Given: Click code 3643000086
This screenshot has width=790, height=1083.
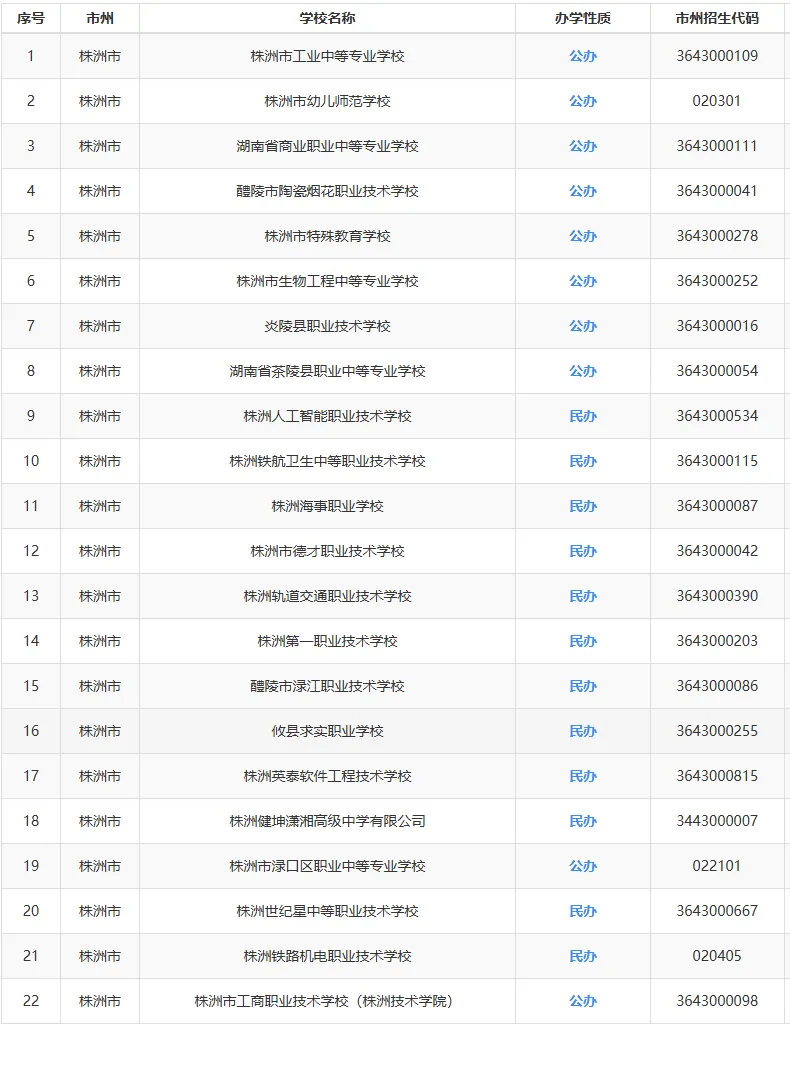Looking at the screenshot, I should click(x=717, y=686).
